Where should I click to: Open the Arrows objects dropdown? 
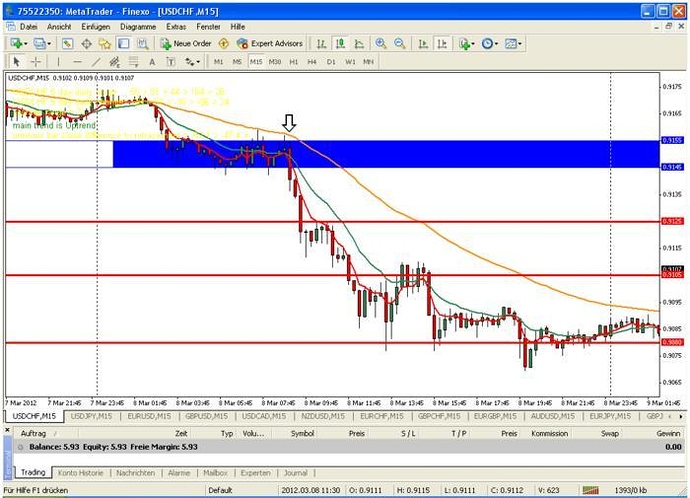click(x=192, y=62)
